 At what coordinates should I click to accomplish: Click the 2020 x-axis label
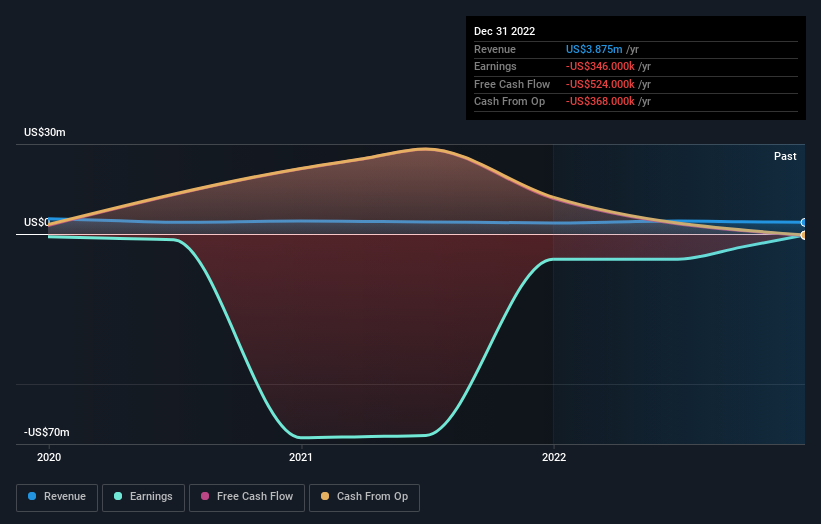[49, 457]
